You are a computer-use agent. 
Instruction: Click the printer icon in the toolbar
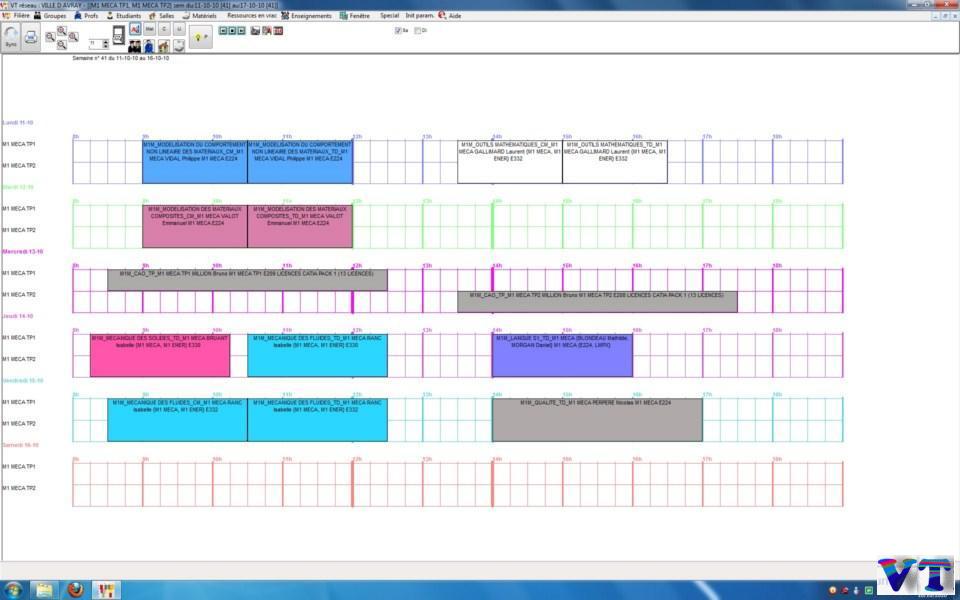[31, 37]
